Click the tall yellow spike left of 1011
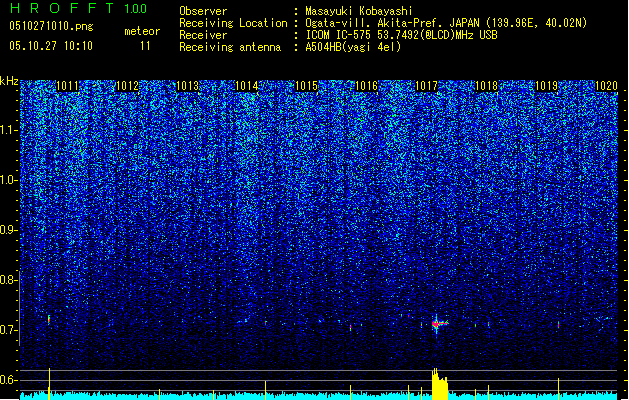629x400 pixels. tap(49, 384)
